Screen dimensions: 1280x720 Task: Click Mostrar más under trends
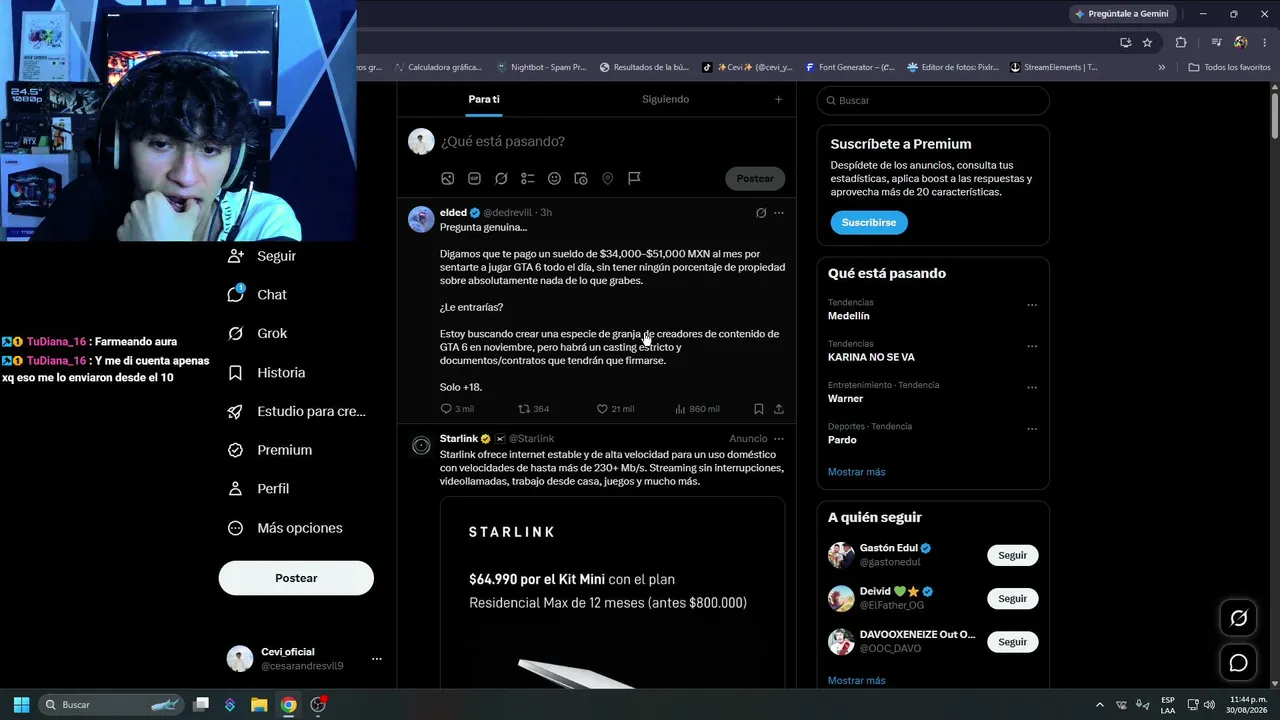pyautogui.click(x=856, y=472)
